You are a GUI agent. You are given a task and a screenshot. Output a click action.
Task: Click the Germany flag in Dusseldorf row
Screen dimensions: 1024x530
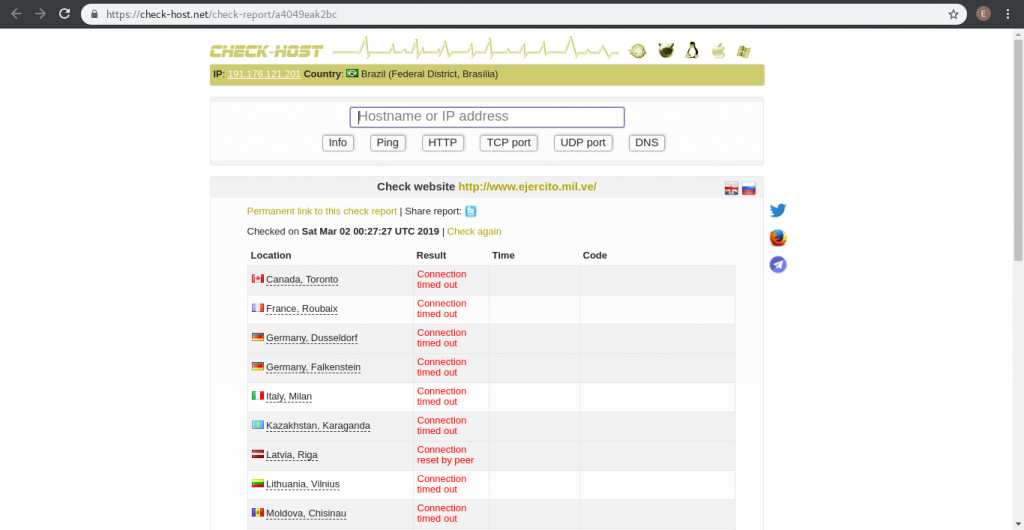tap(258, 337)
